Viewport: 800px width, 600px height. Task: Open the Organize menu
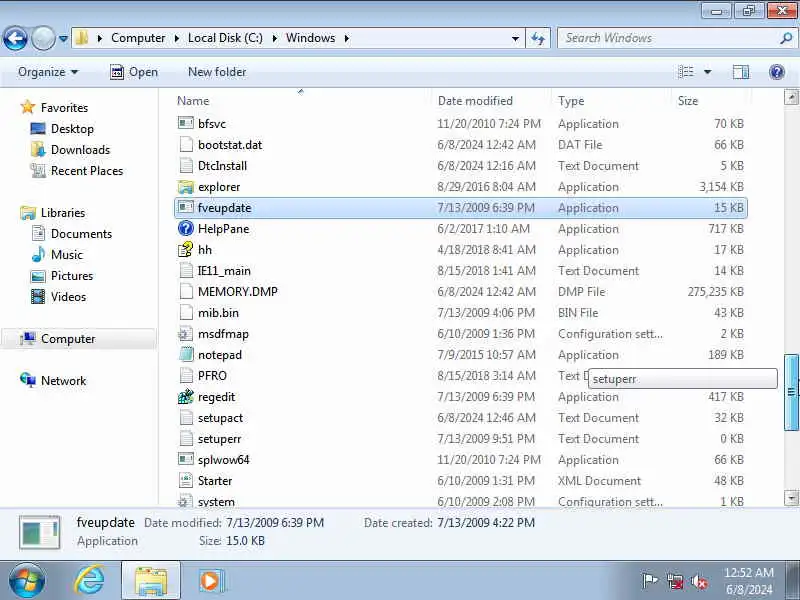[48, 72]
